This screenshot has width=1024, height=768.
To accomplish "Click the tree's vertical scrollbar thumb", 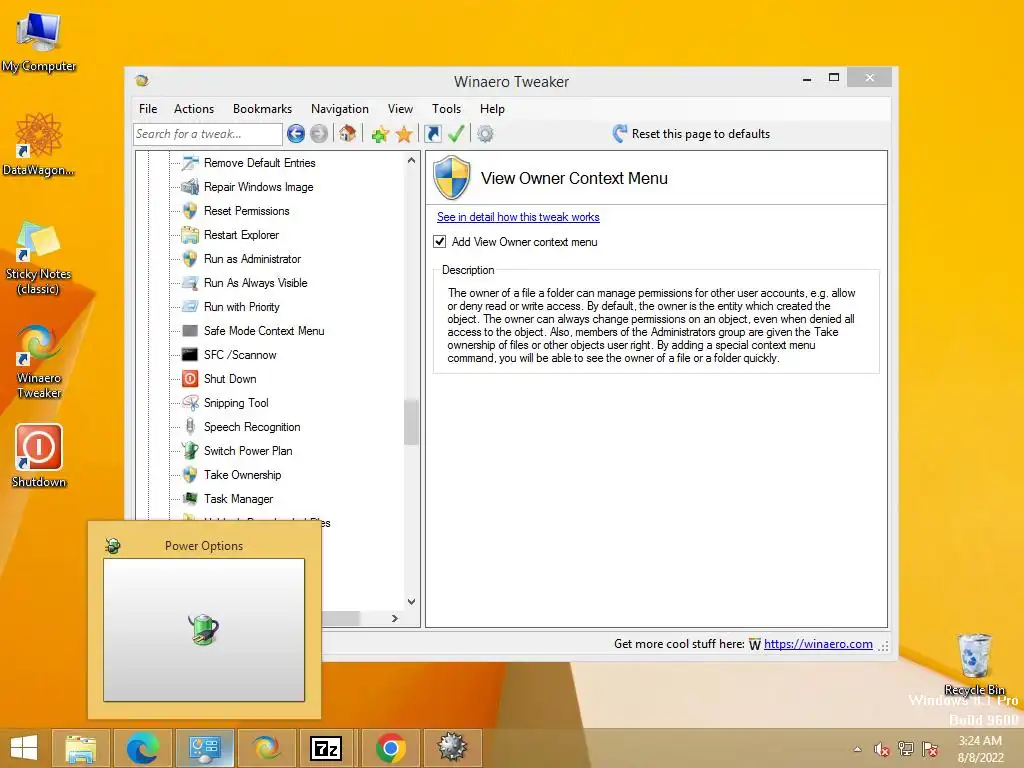I will [411, 422].
